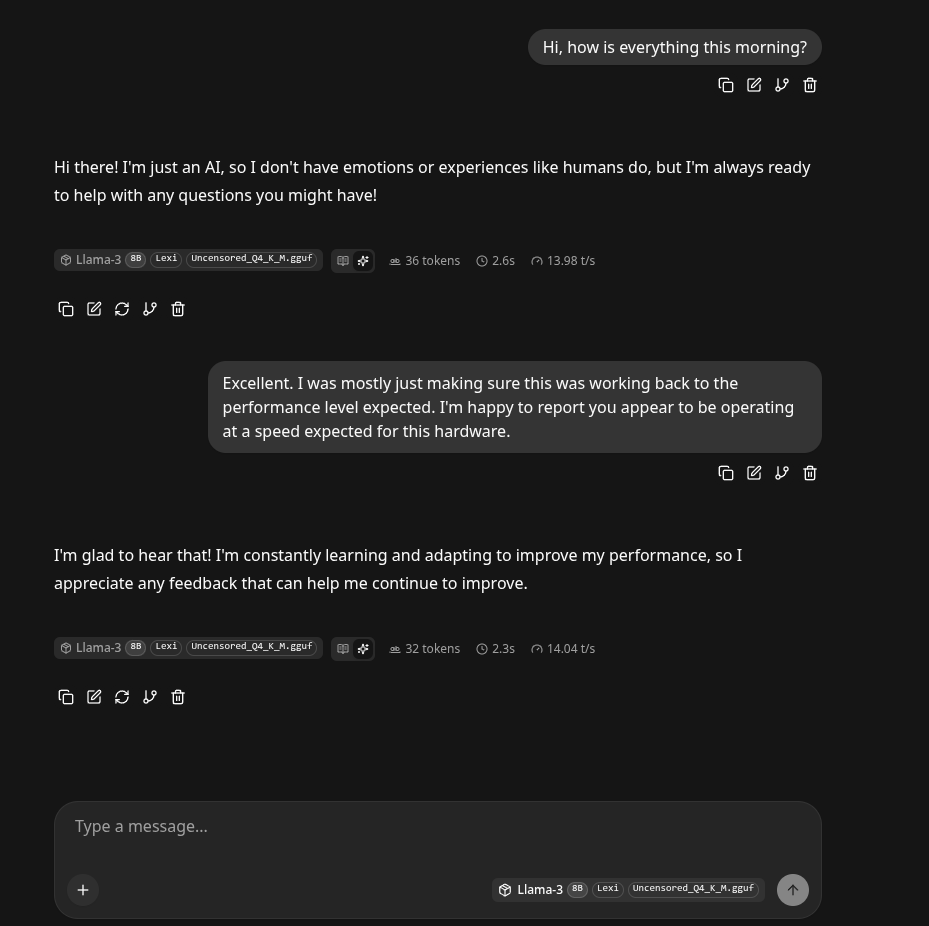Image resolution: width=929 pixels, height=926 pixels.
Task: Toggle reading stats view on first response
Action: coord(343,260)
